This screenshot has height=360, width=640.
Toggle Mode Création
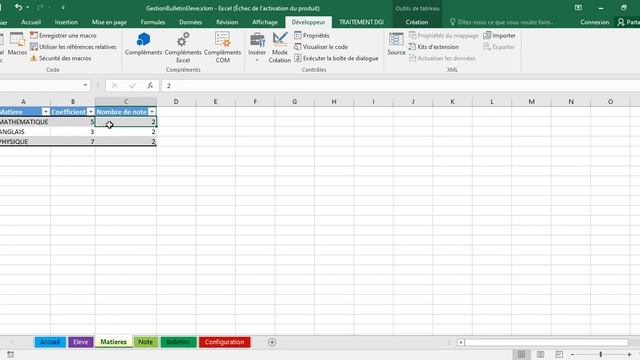tap(280, 48)
